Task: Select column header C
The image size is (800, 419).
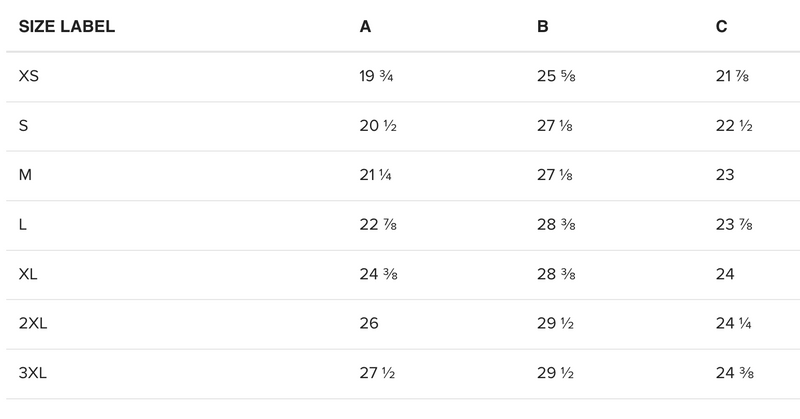Action: pos(721,27)
